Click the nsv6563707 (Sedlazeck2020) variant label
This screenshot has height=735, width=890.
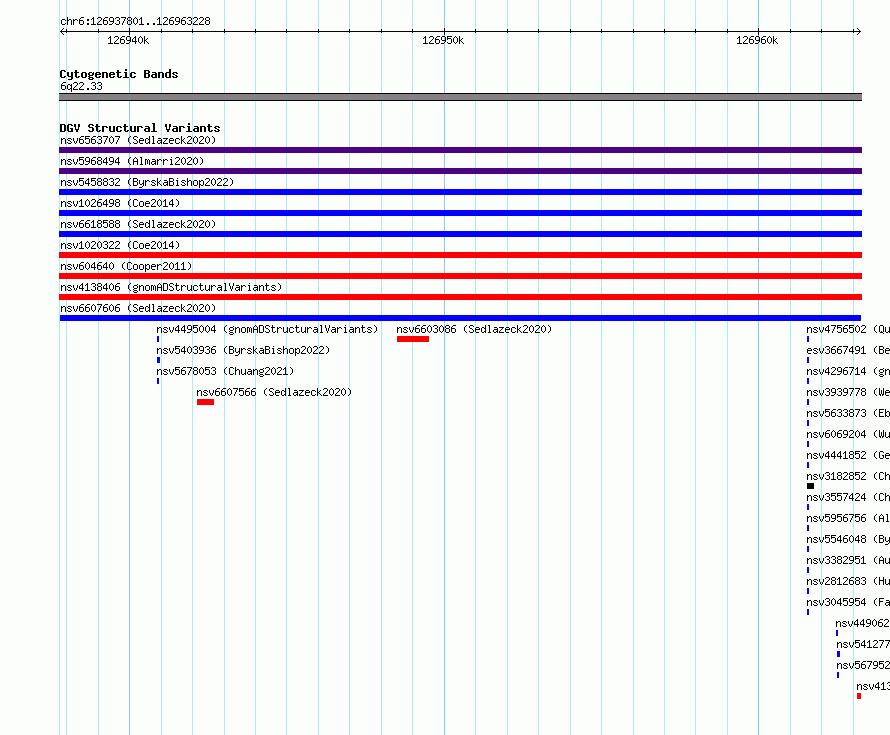point(138,140)
